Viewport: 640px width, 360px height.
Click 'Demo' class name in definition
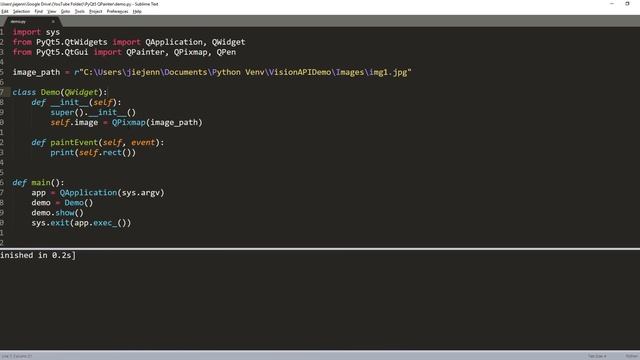click(50, 92)
